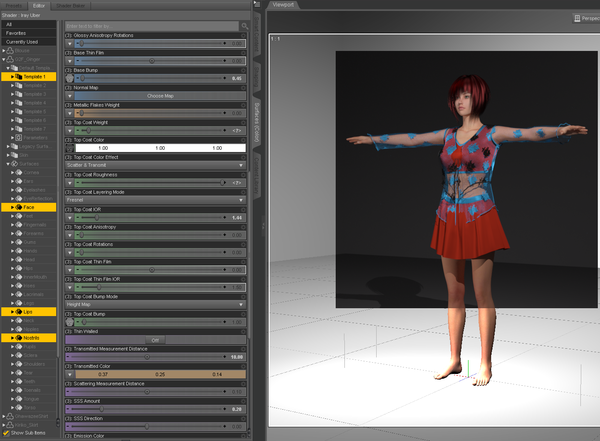Select the Cornea surface tree item

click(29, 172)
